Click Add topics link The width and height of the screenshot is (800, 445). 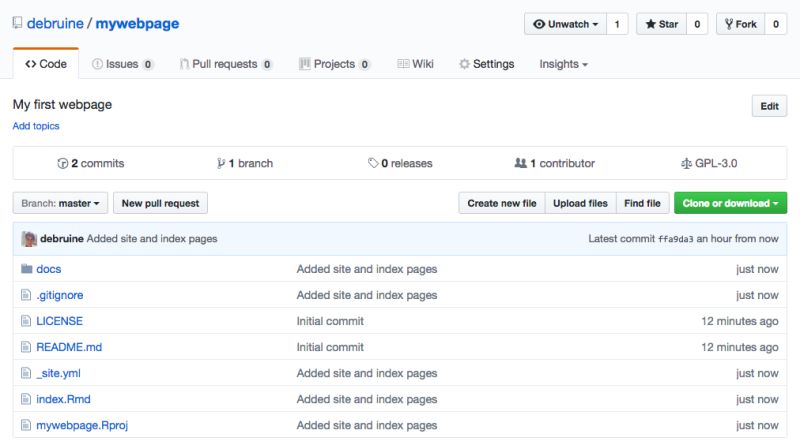(x=36, y=126)
